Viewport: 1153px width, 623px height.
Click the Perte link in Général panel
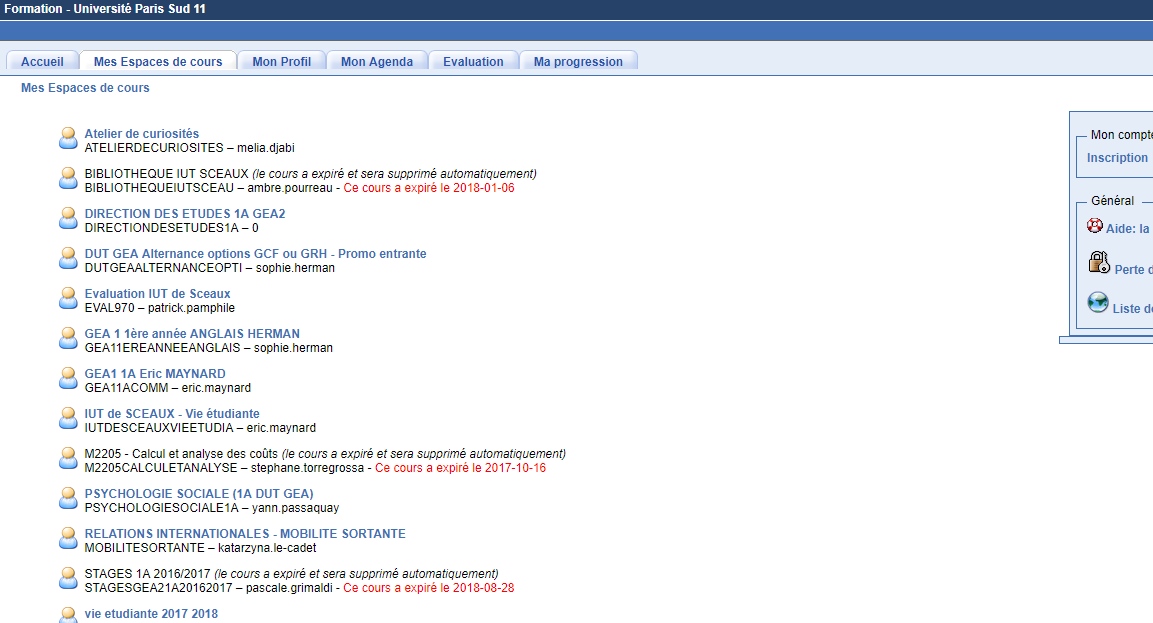tap(1133, 270)
